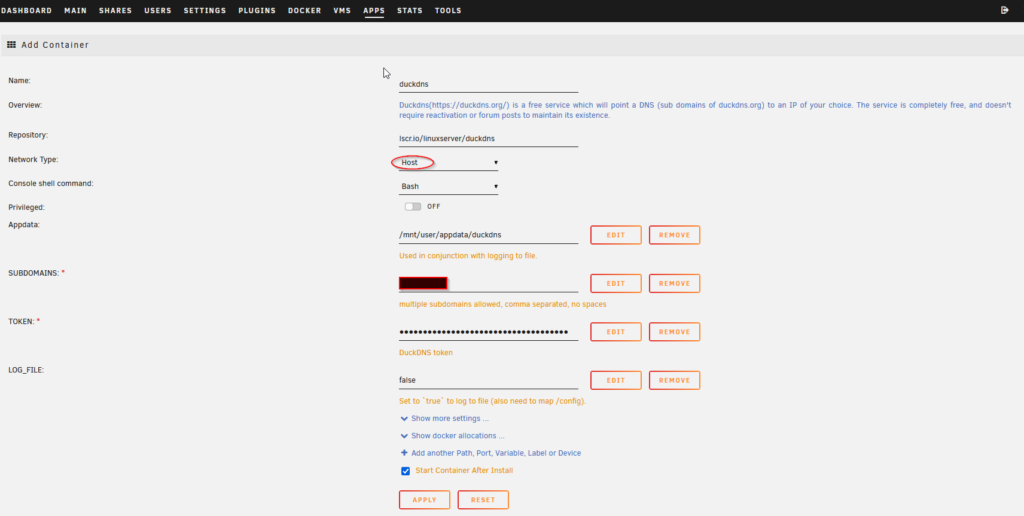The width and height of the screenshot is (1024, 516).
Task: Click the grid icon beside Add Container
Action: tap(12, 45)
